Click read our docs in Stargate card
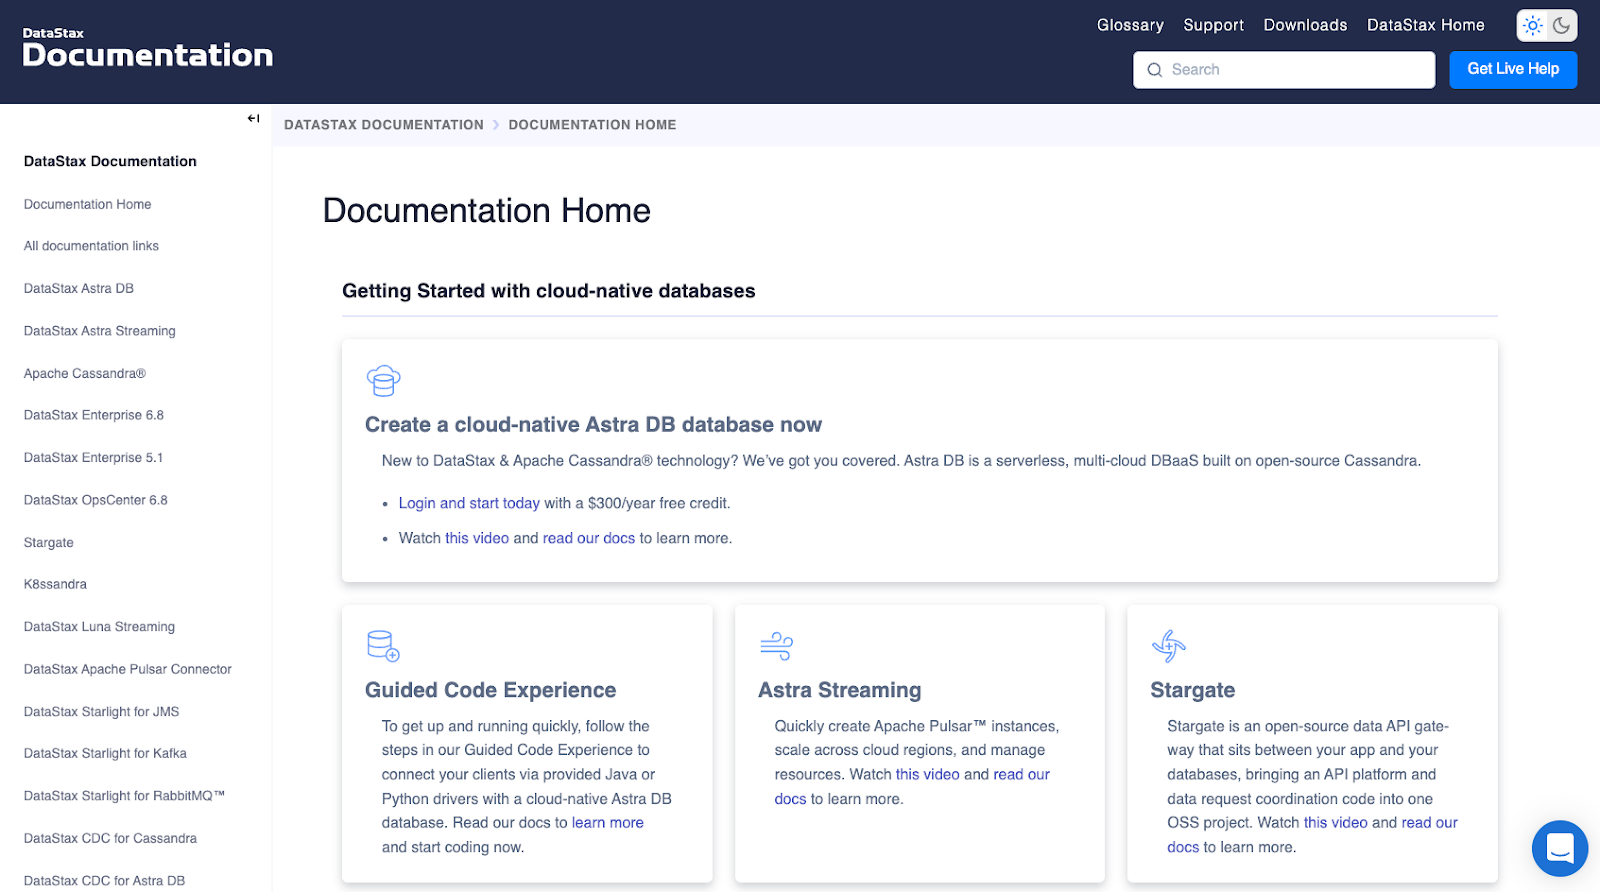The height and width of the screenshot is (892, 1600). 1429,823
